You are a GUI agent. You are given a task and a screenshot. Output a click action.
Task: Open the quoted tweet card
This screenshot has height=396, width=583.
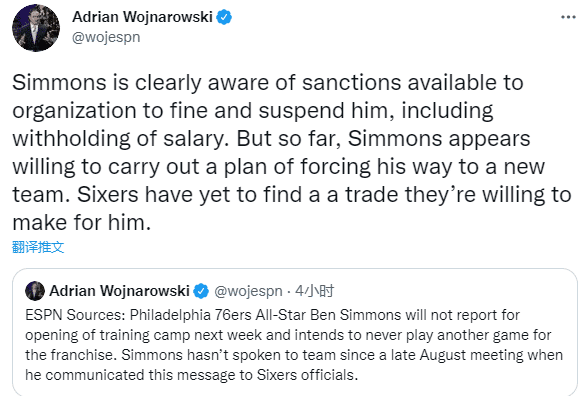(295, 332)
